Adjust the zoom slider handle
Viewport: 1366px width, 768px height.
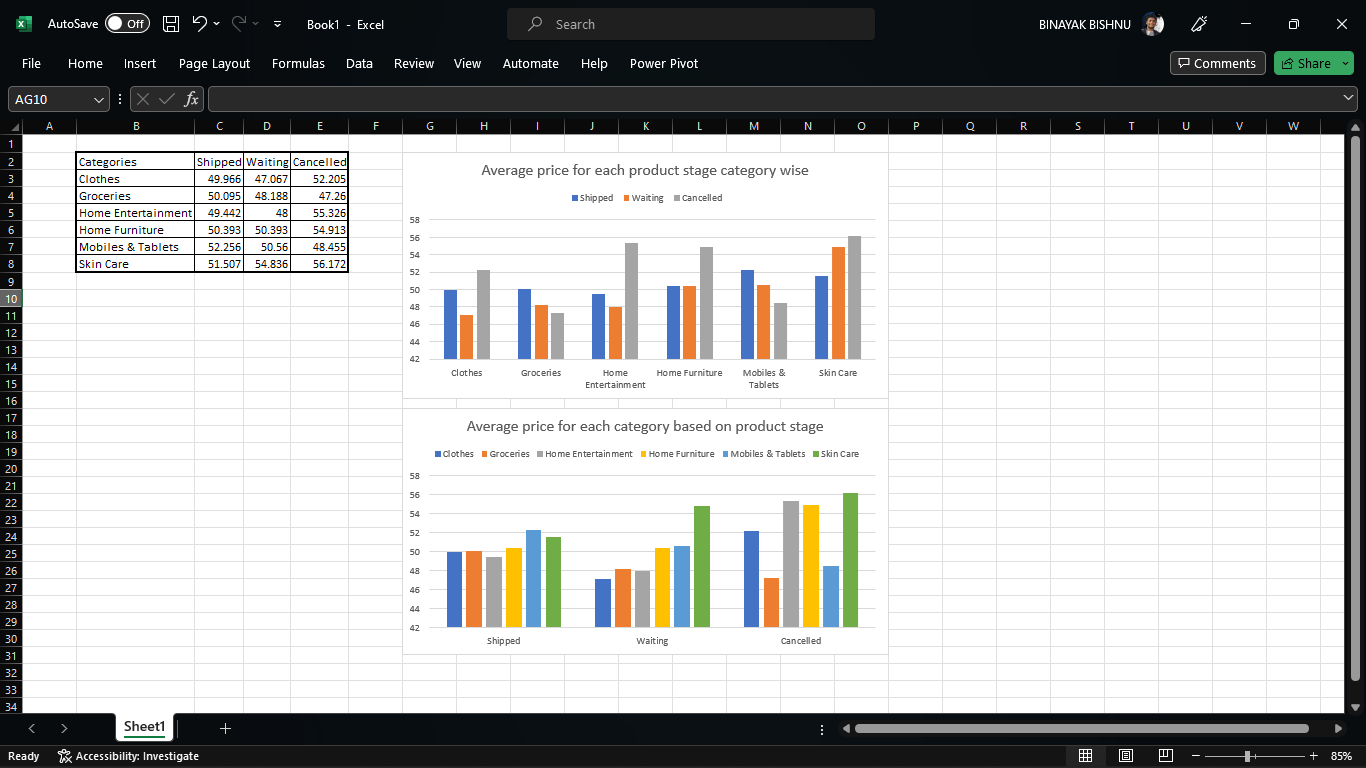pos(1247,756)
